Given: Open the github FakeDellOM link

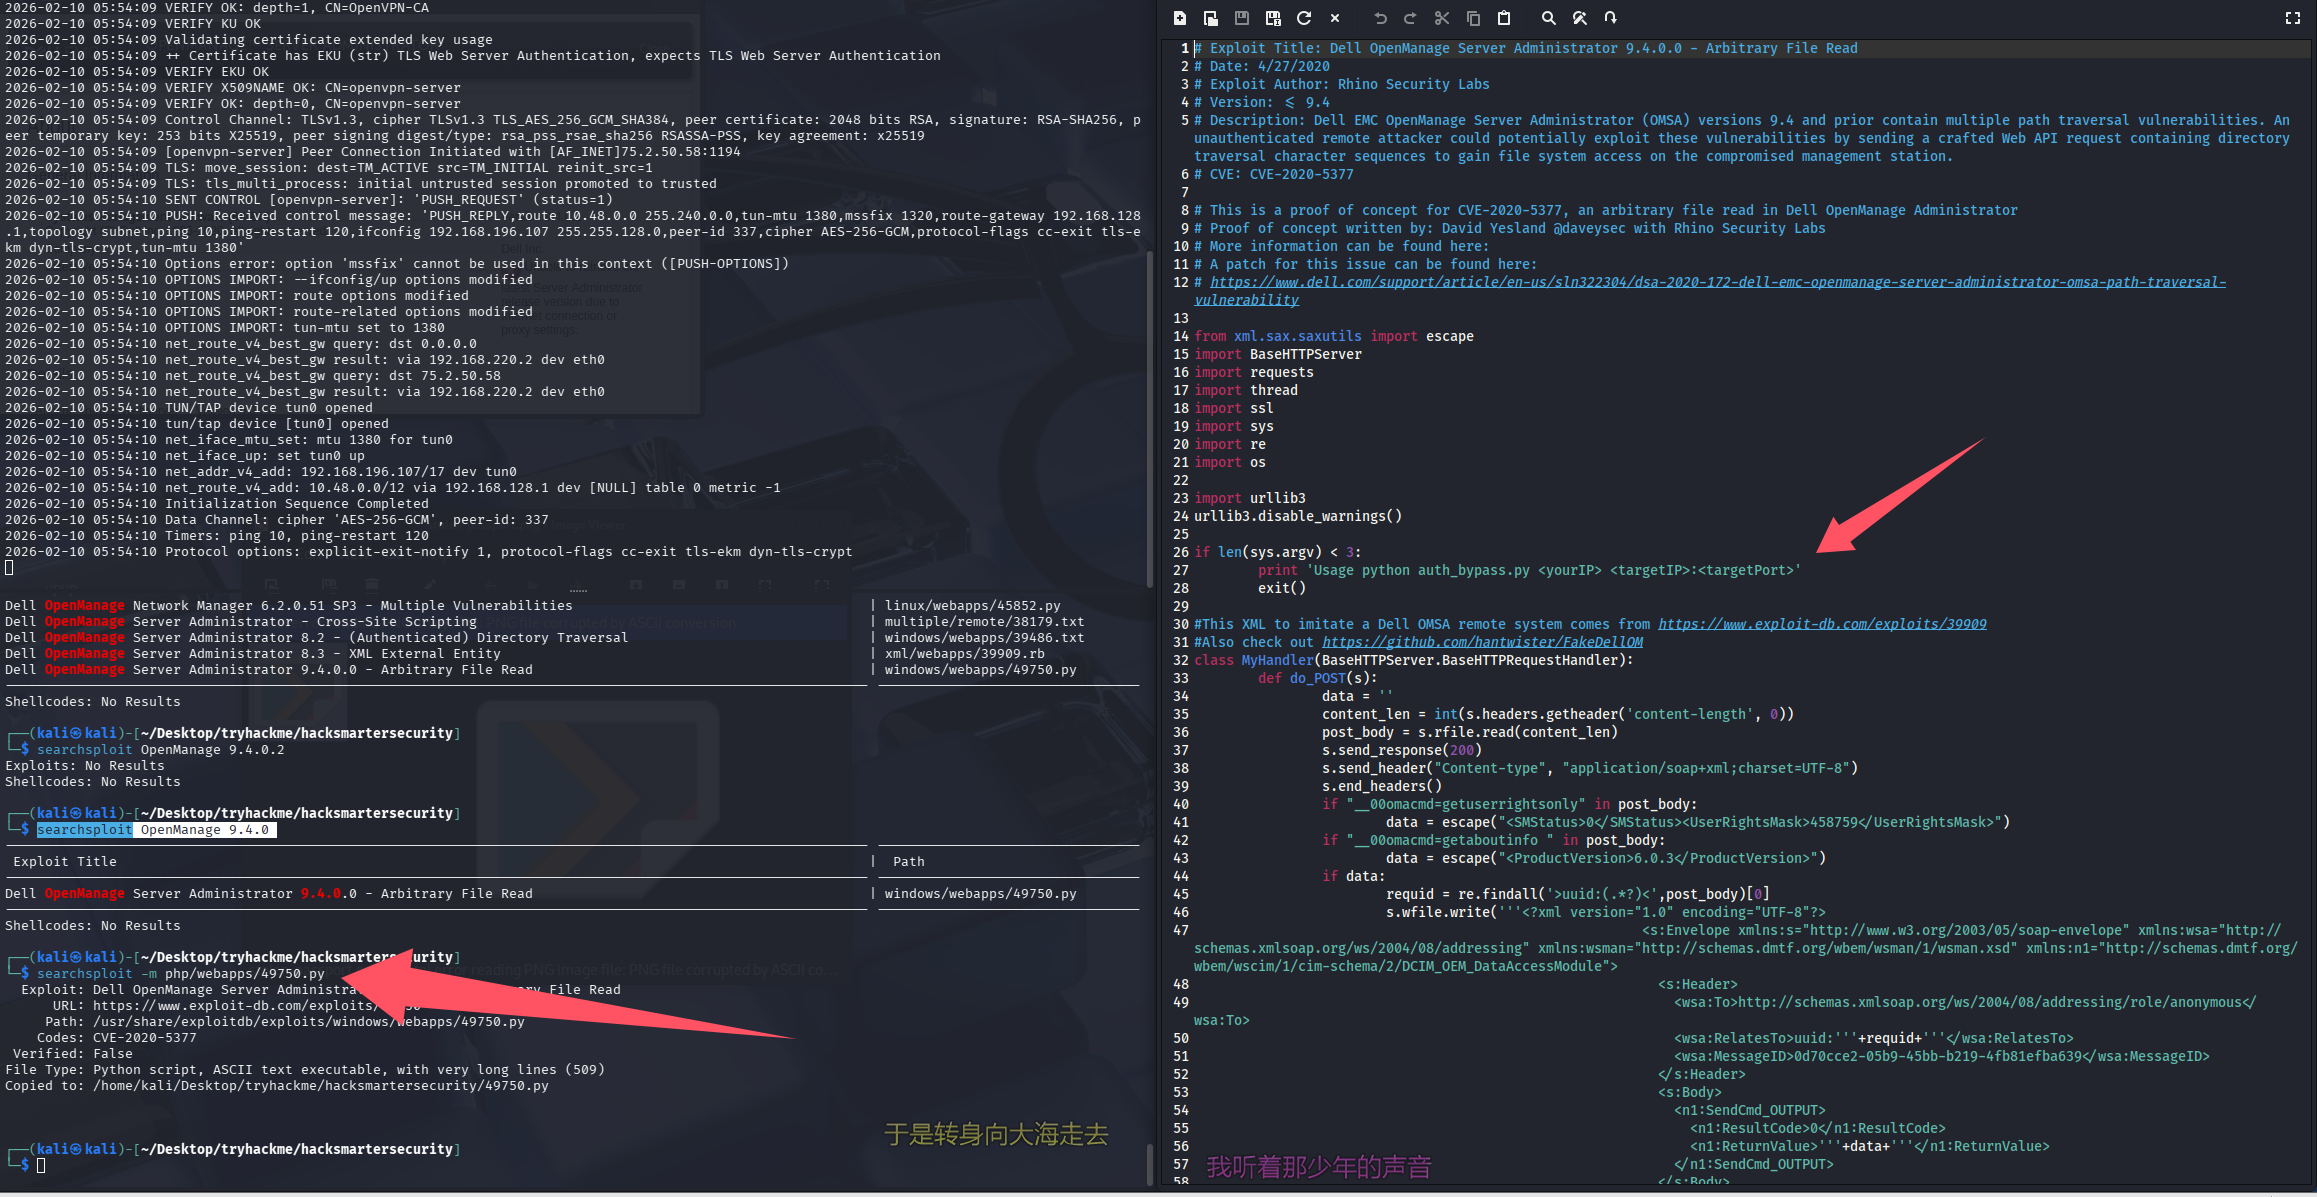Looking at the screenshot, I should click(1482, 643).
